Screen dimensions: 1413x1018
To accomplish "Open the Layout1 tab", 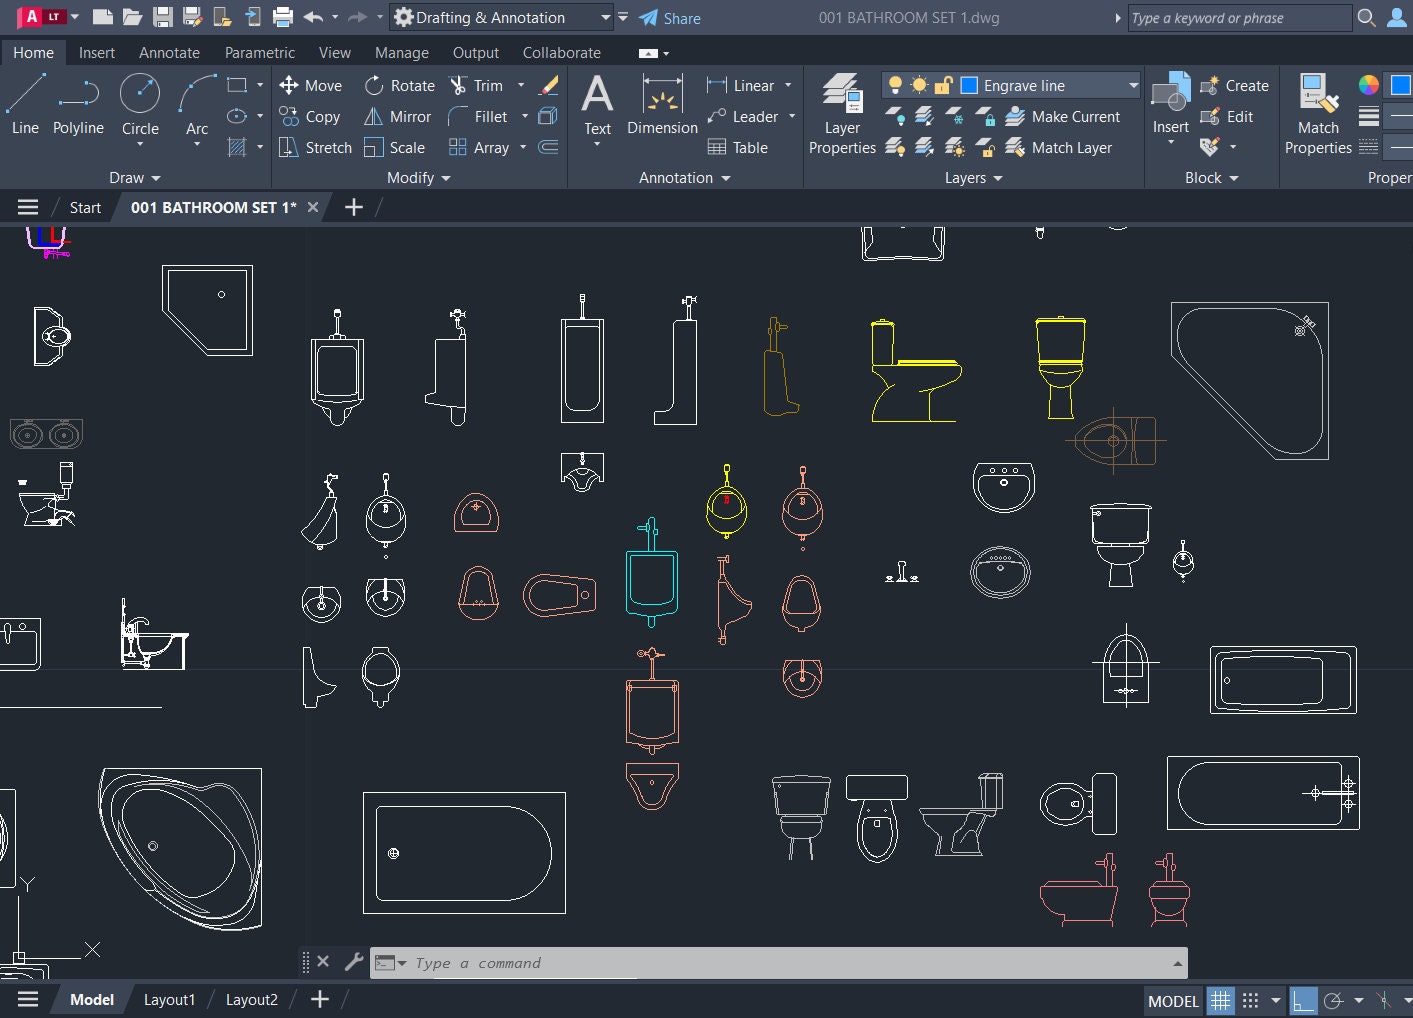I will click(169, 999).
